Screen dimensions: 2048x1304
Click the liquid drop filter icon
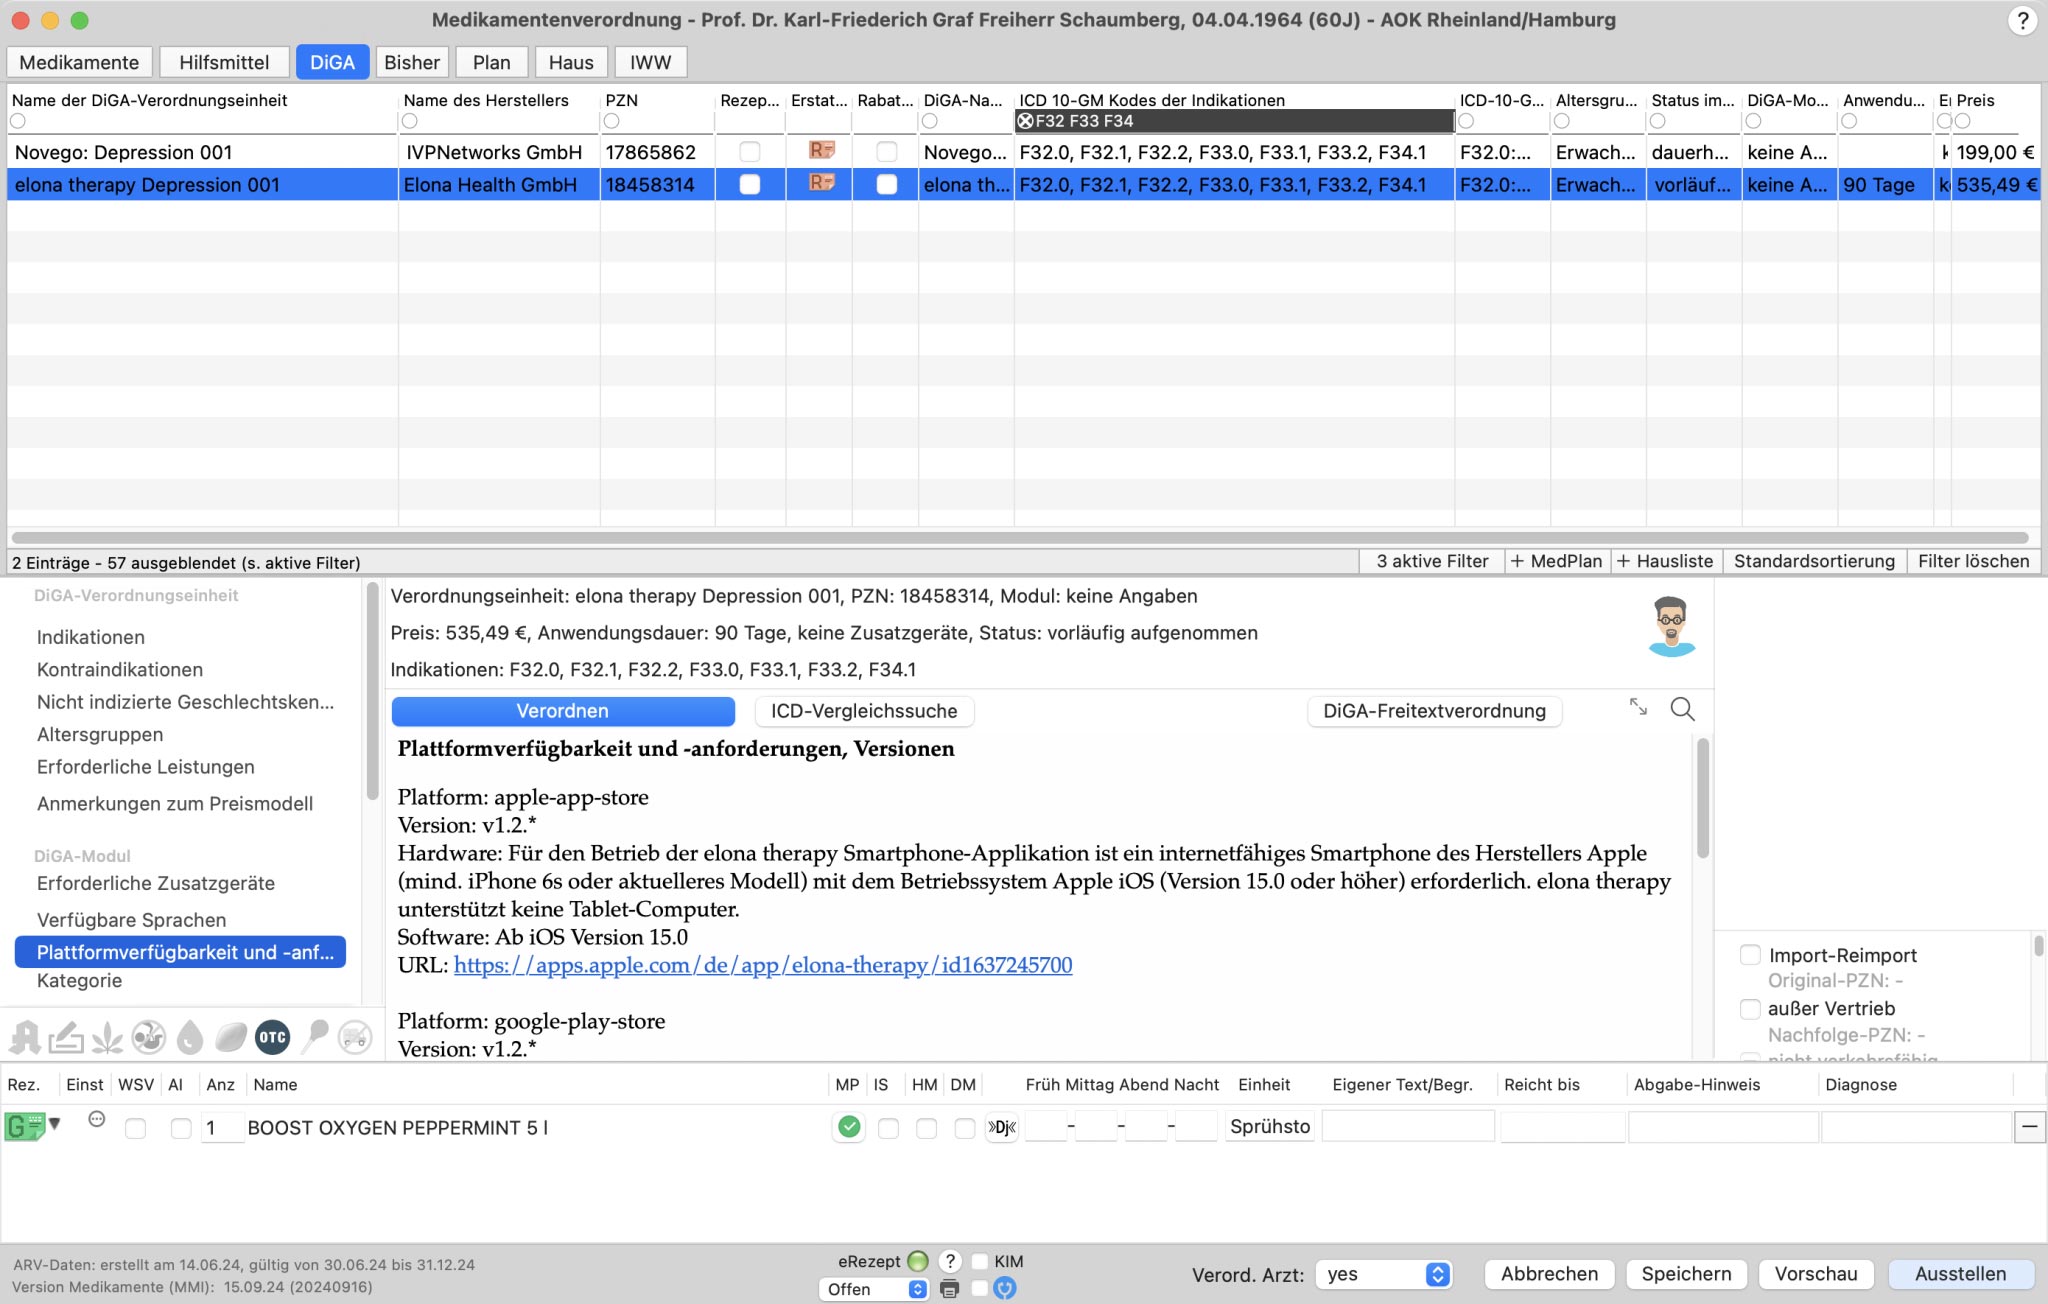coord(189,1037)
